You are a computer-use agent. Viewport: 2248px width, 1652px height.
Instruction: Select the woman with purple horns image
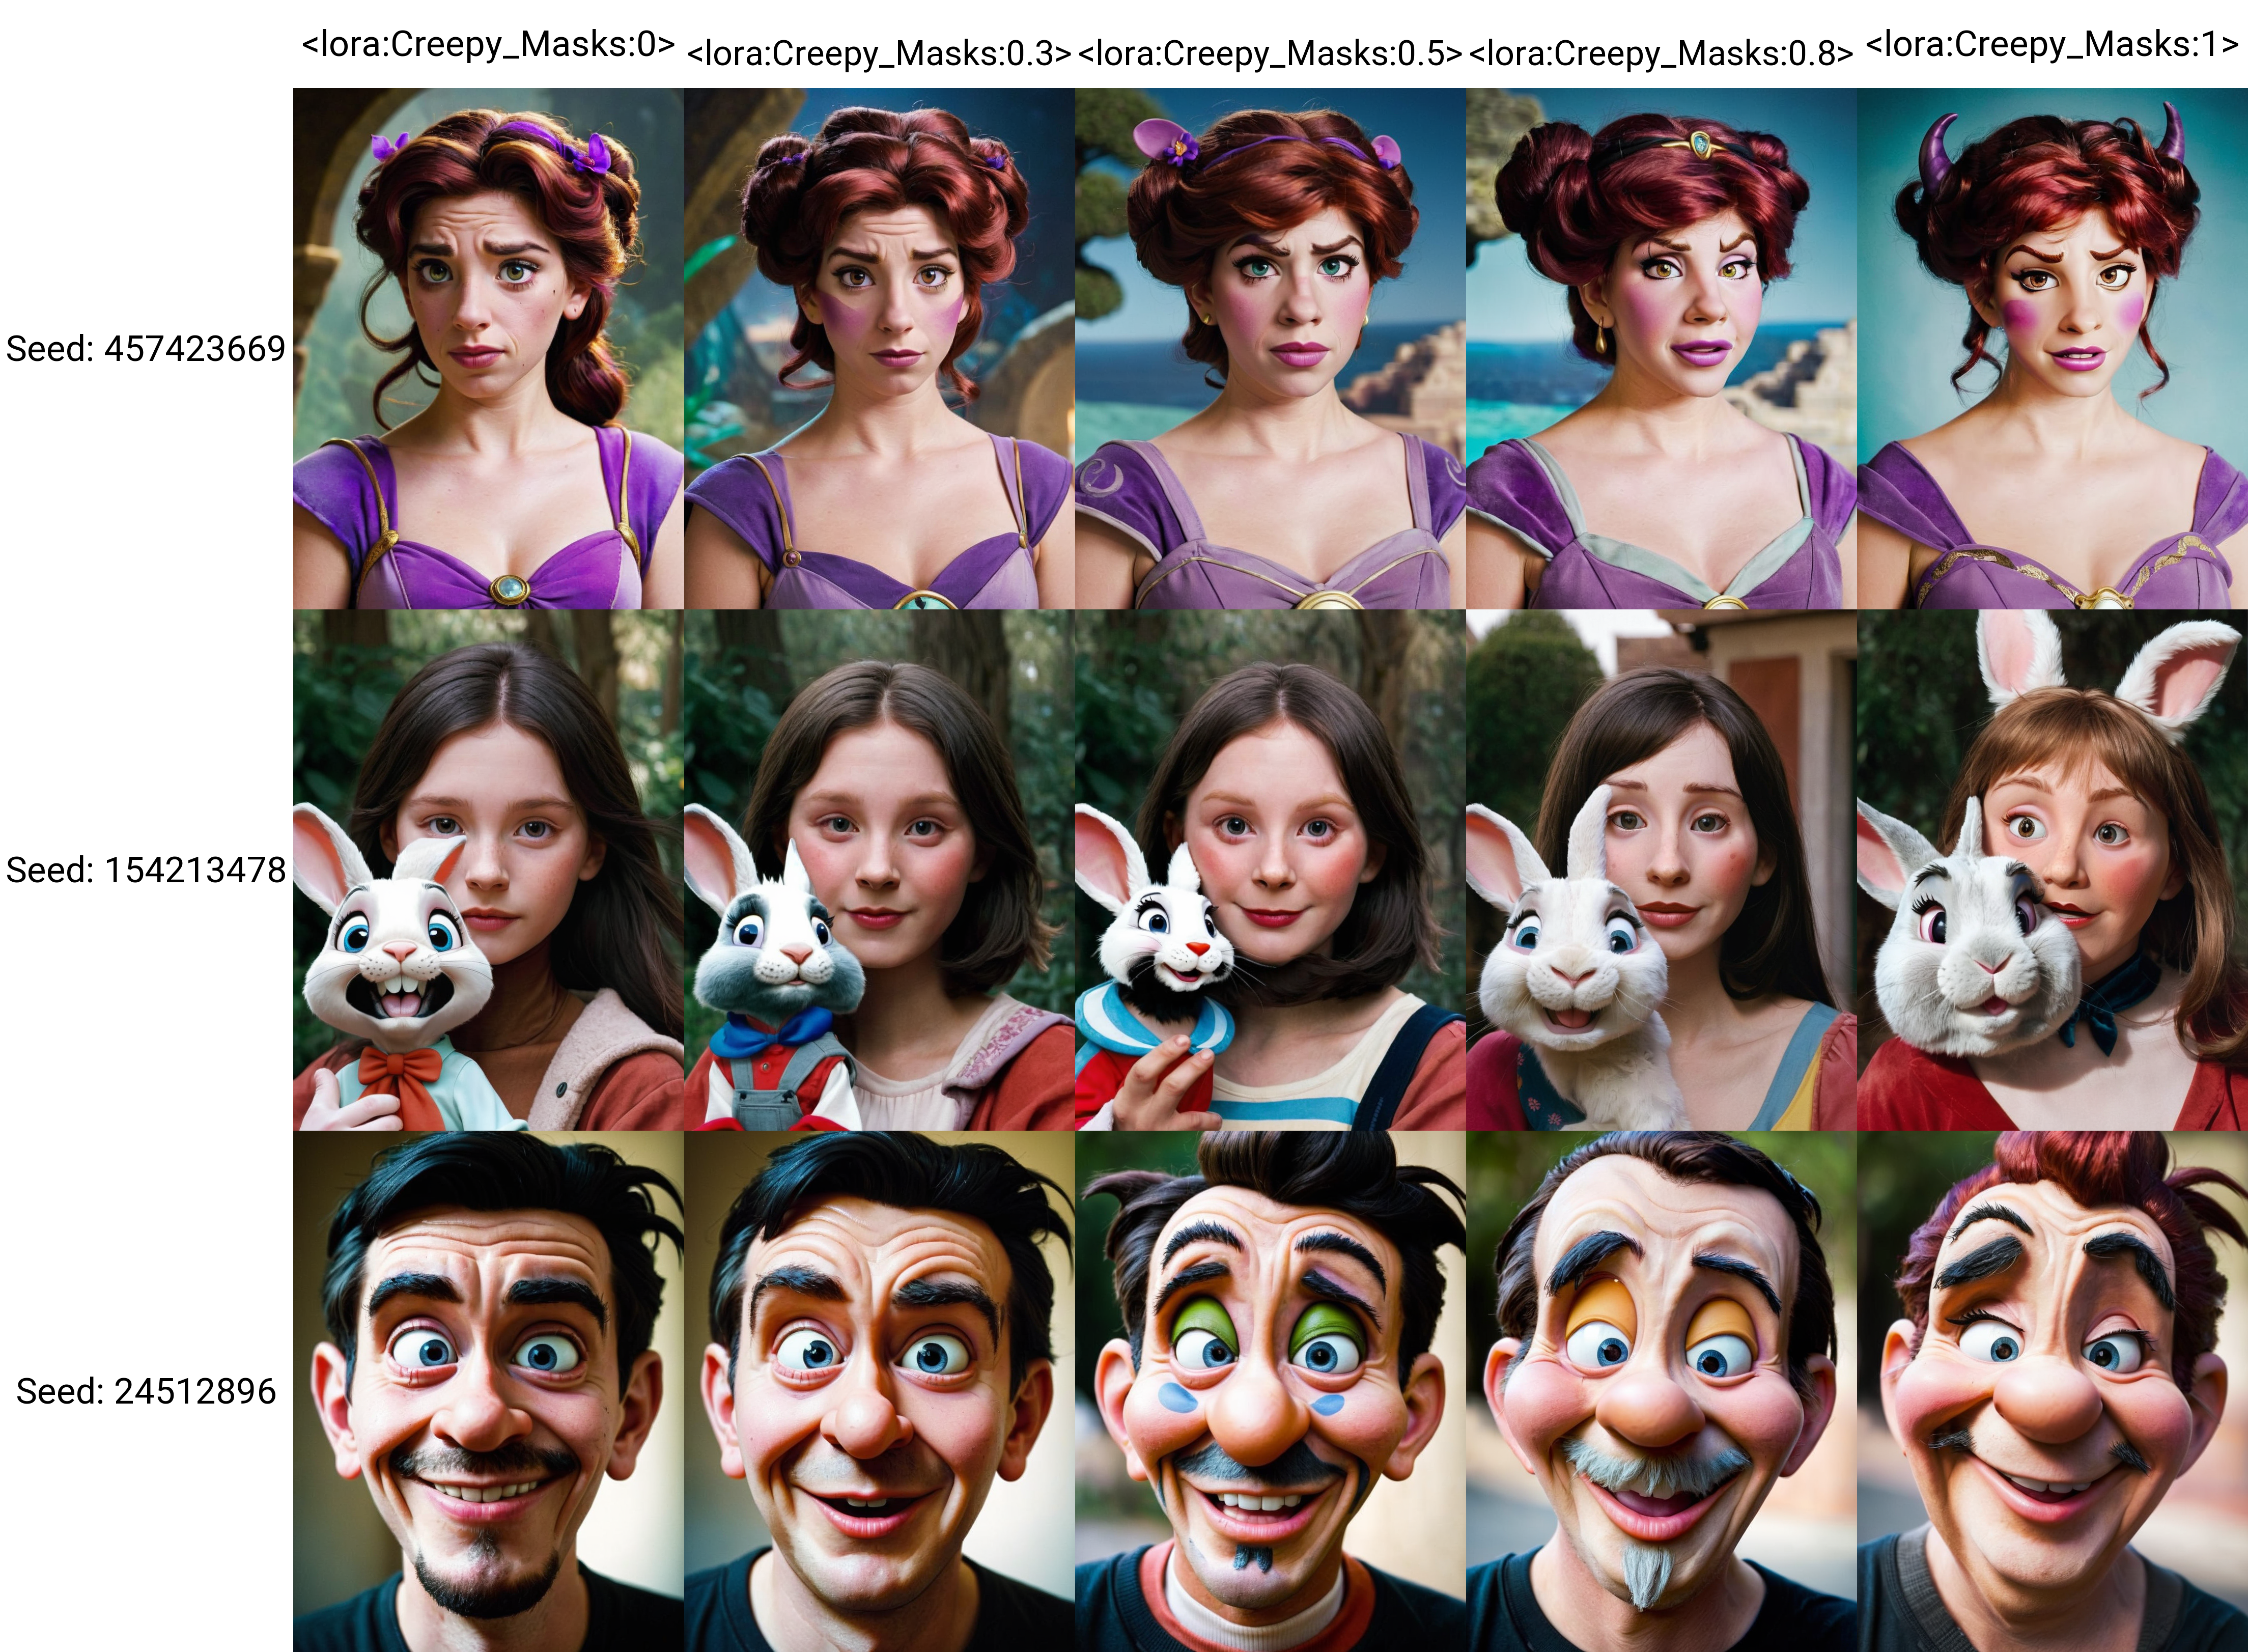coord(2052,348)
